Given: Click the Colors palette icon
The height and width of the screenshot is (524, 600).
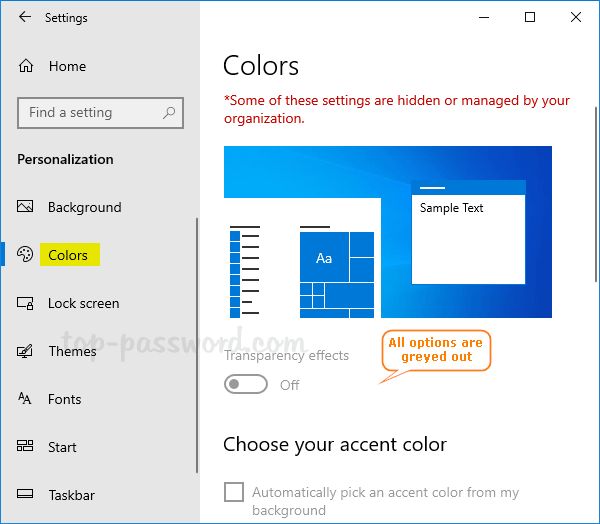Looking at the screenshot, I should [x=26, y=255].
